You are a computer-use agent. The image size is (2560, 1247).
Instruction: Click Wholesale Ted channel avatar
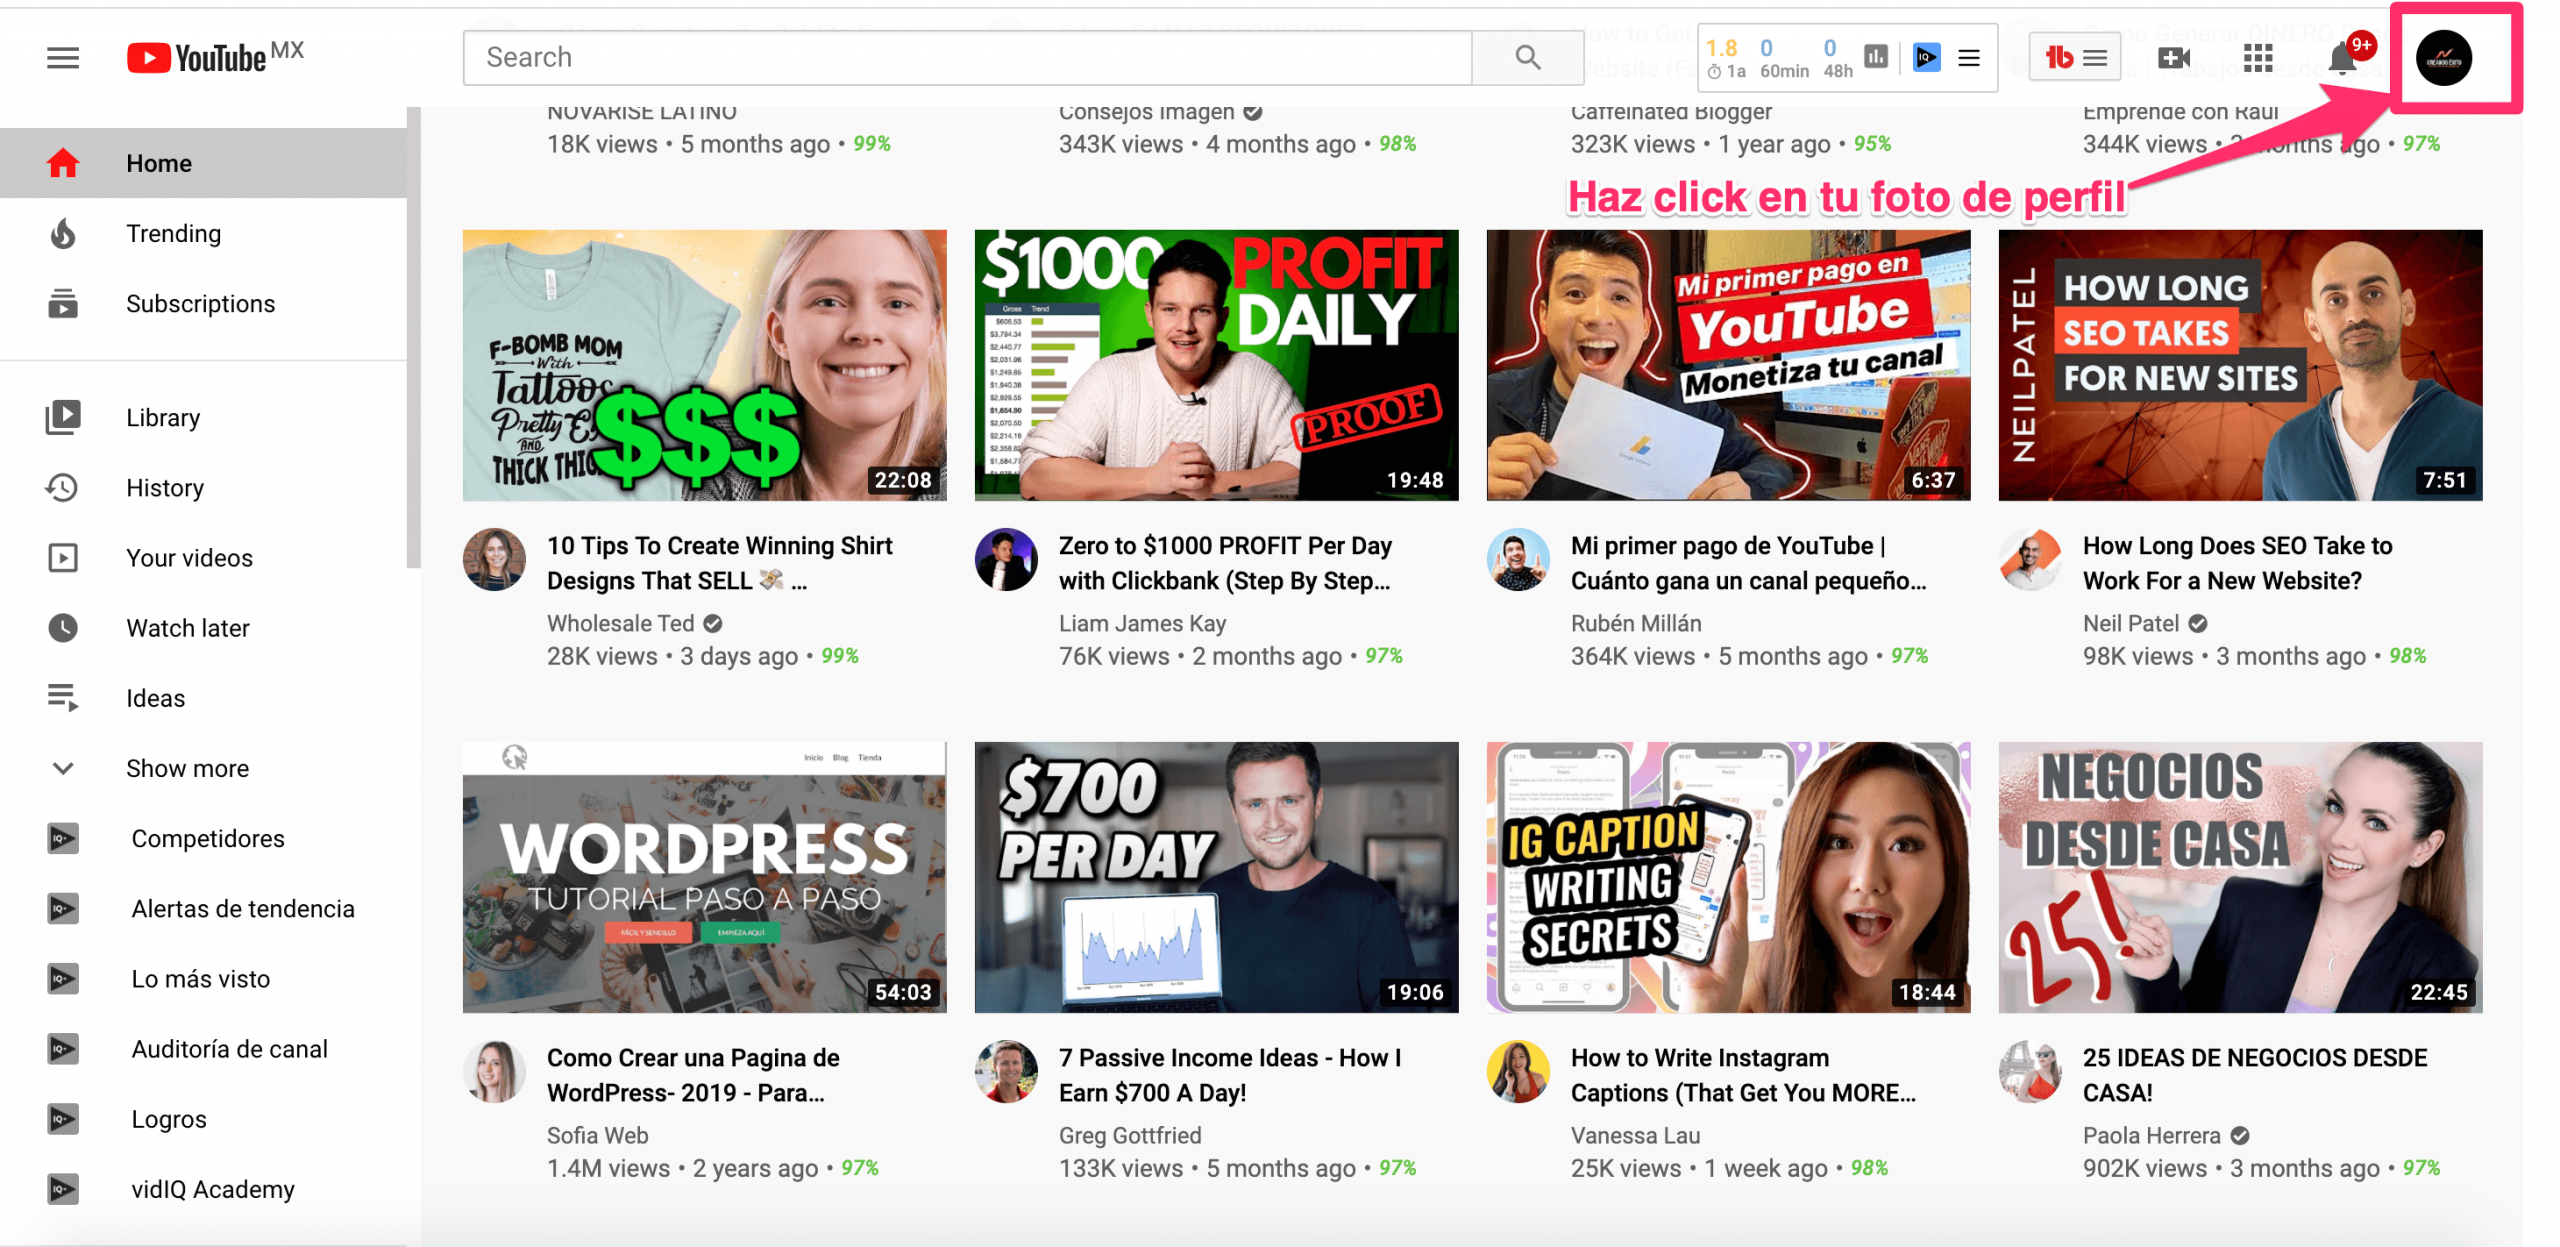click(x=494, y=560)
